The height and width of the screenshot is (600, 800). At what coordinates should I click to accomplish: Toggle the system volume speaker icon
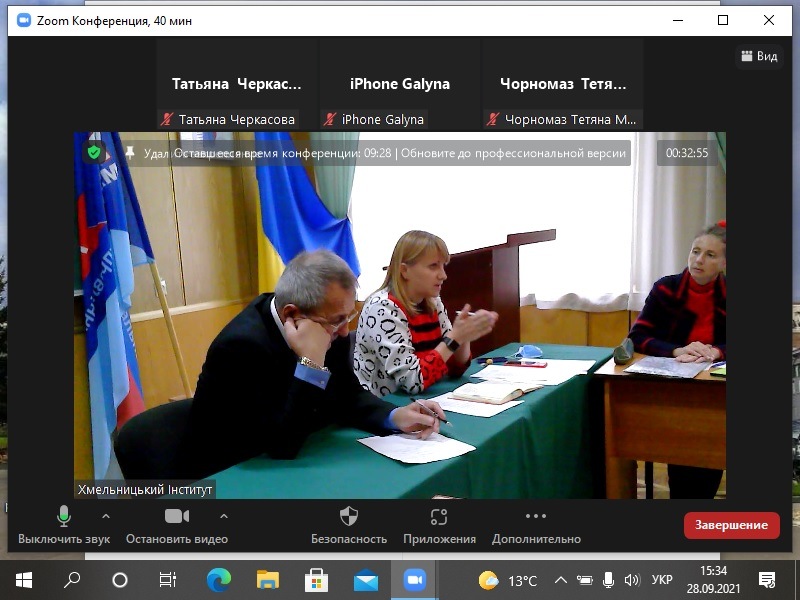631,580
